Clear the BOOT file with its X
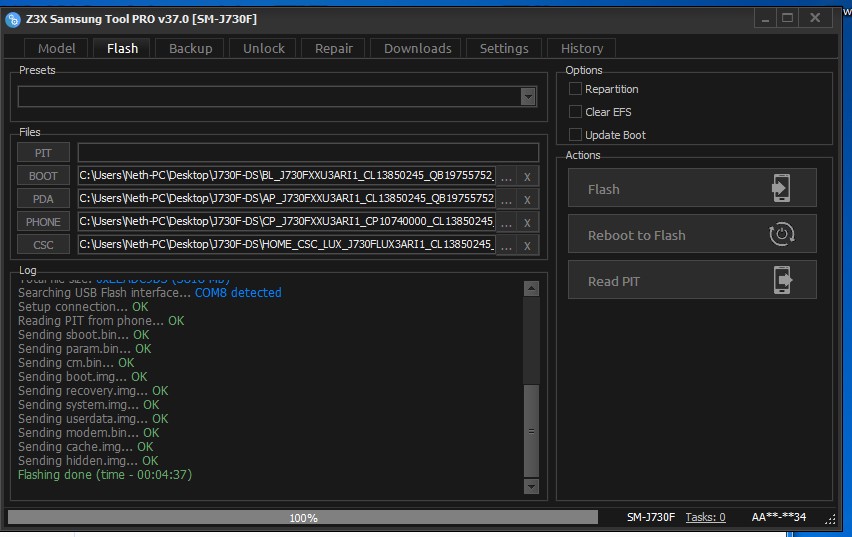852x537 pixels. 527,177
